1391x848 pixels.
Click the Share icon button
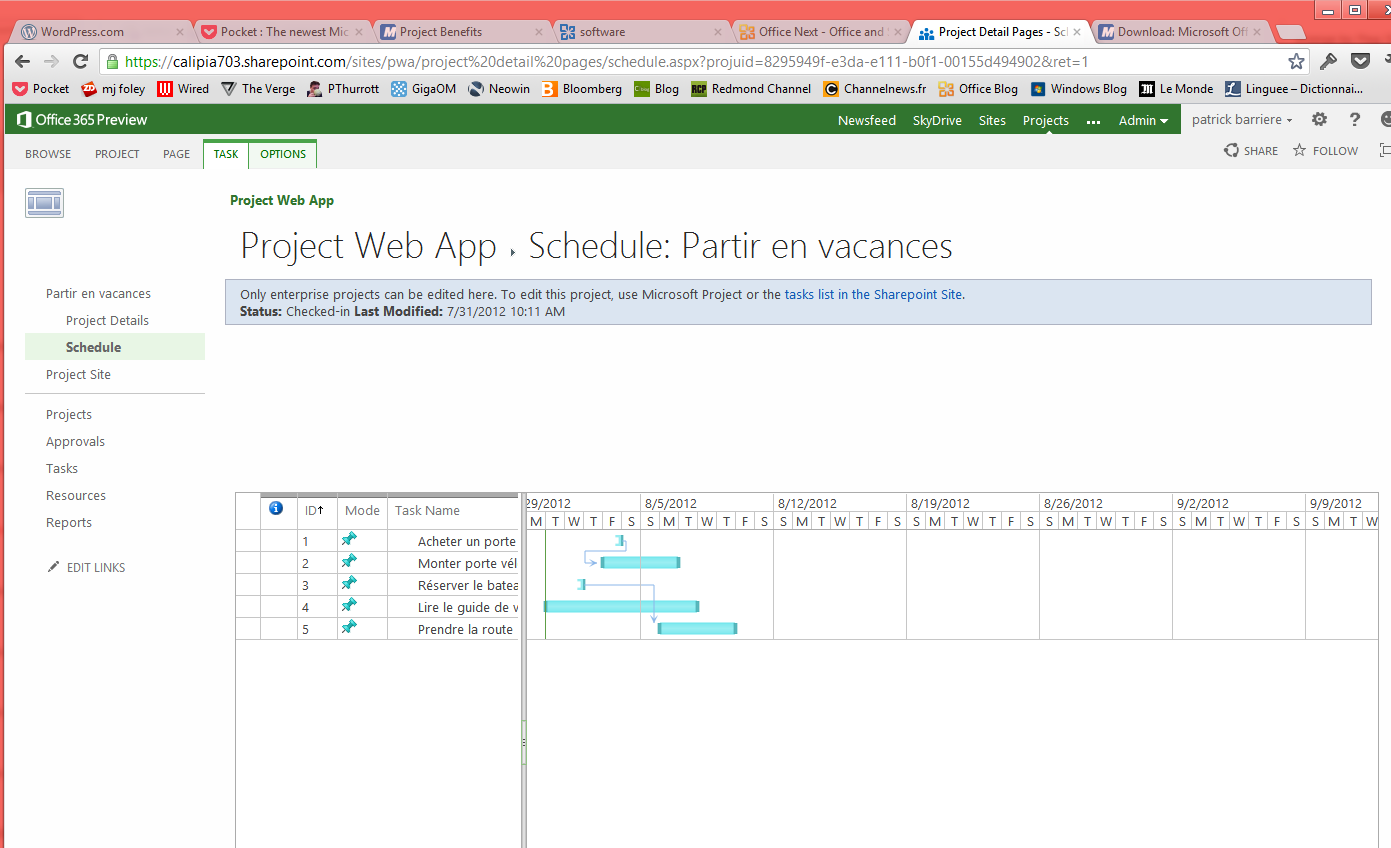[x=1231, y=151]
